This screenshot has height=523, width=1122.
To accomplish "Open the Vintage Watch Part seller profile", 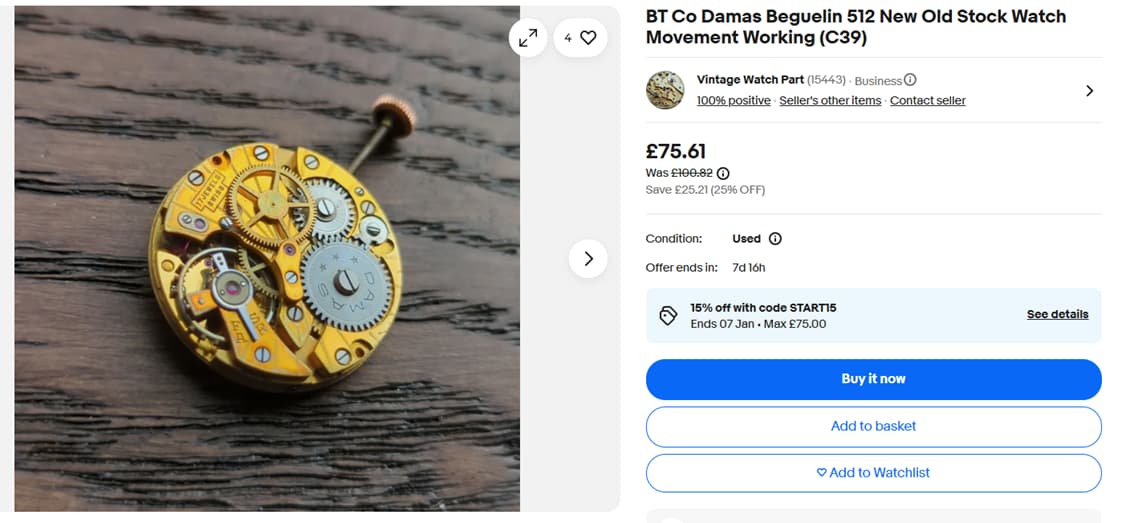I will pos(750,80).
